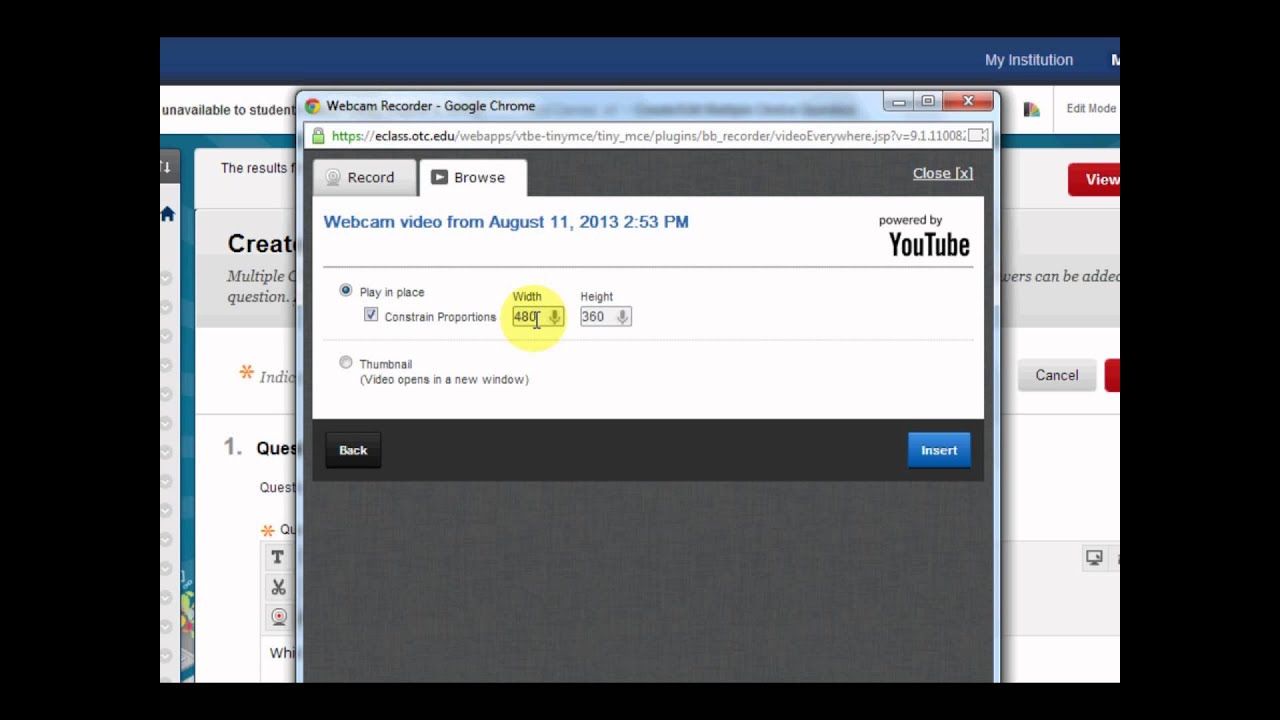Click the Close [x] link
Screen dimensions: 1280x720
pos(942,173)
